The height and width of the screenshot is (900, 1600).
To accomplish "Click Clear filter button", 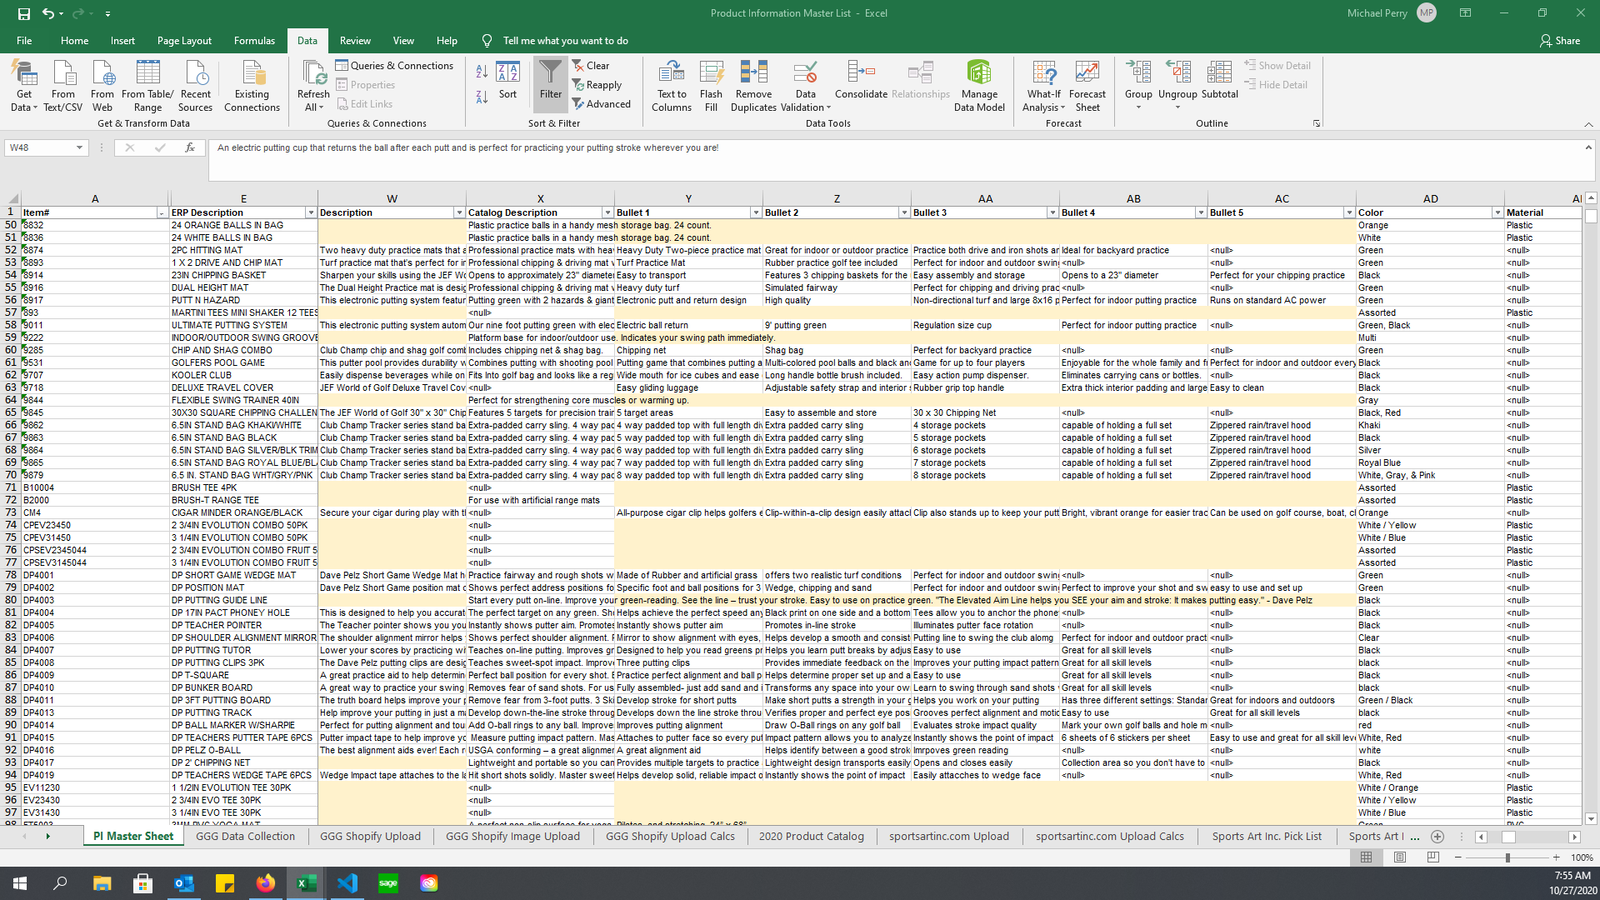I will click(x=591, y=66).
